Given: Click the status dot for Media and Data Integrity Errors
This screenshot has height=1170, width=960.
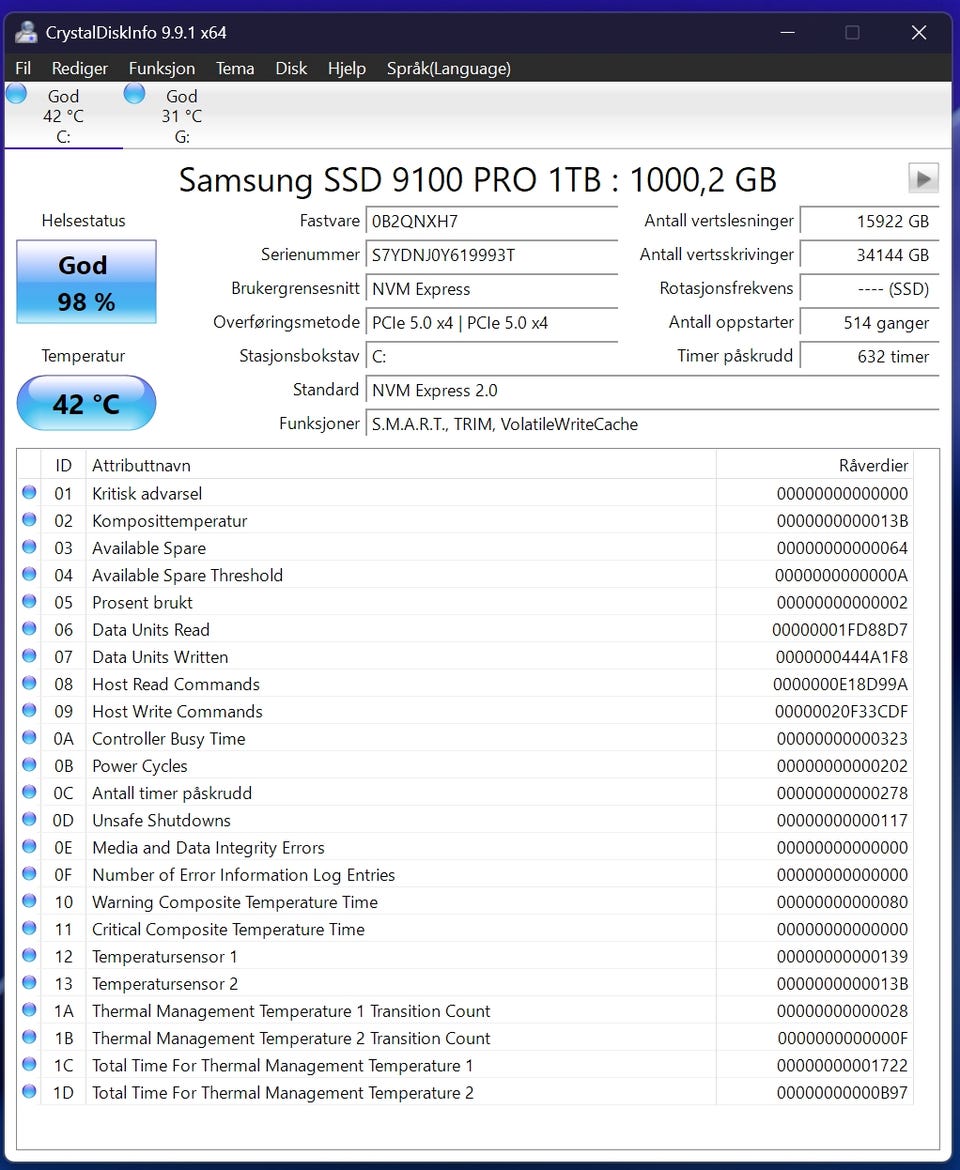Looking at the screenshot, I should tap(29, 846).
